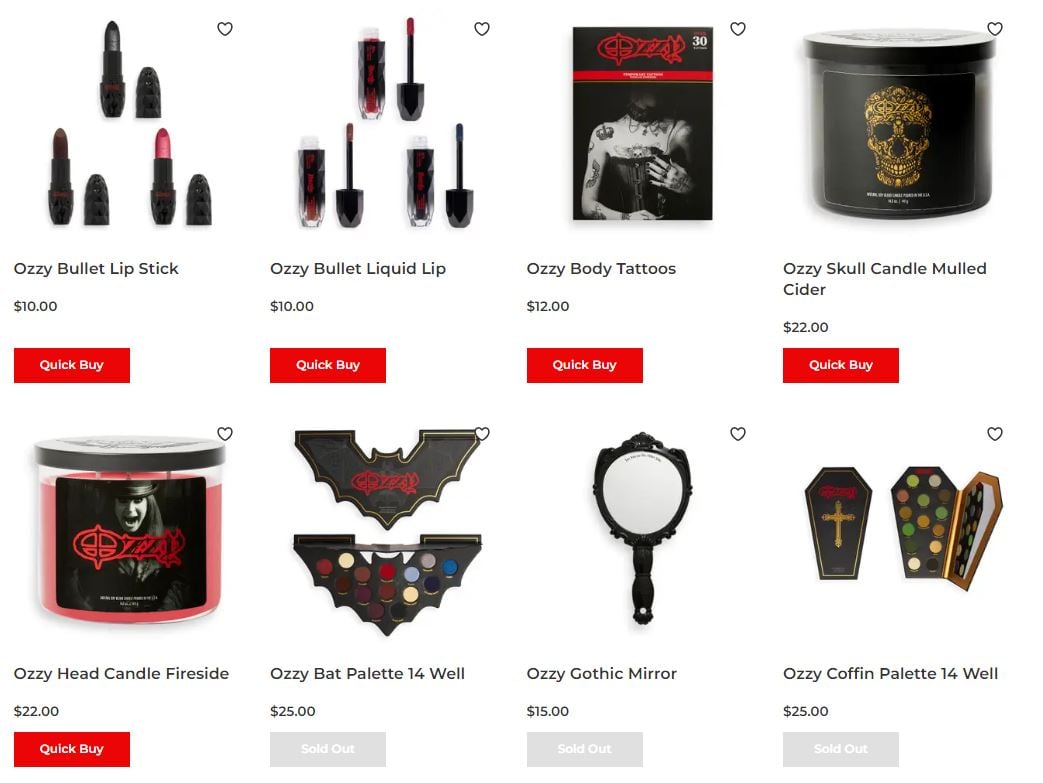Click Sold Out button under Coffin Palette
This screenshot has width=1043, height=783.
click(841, 749)
